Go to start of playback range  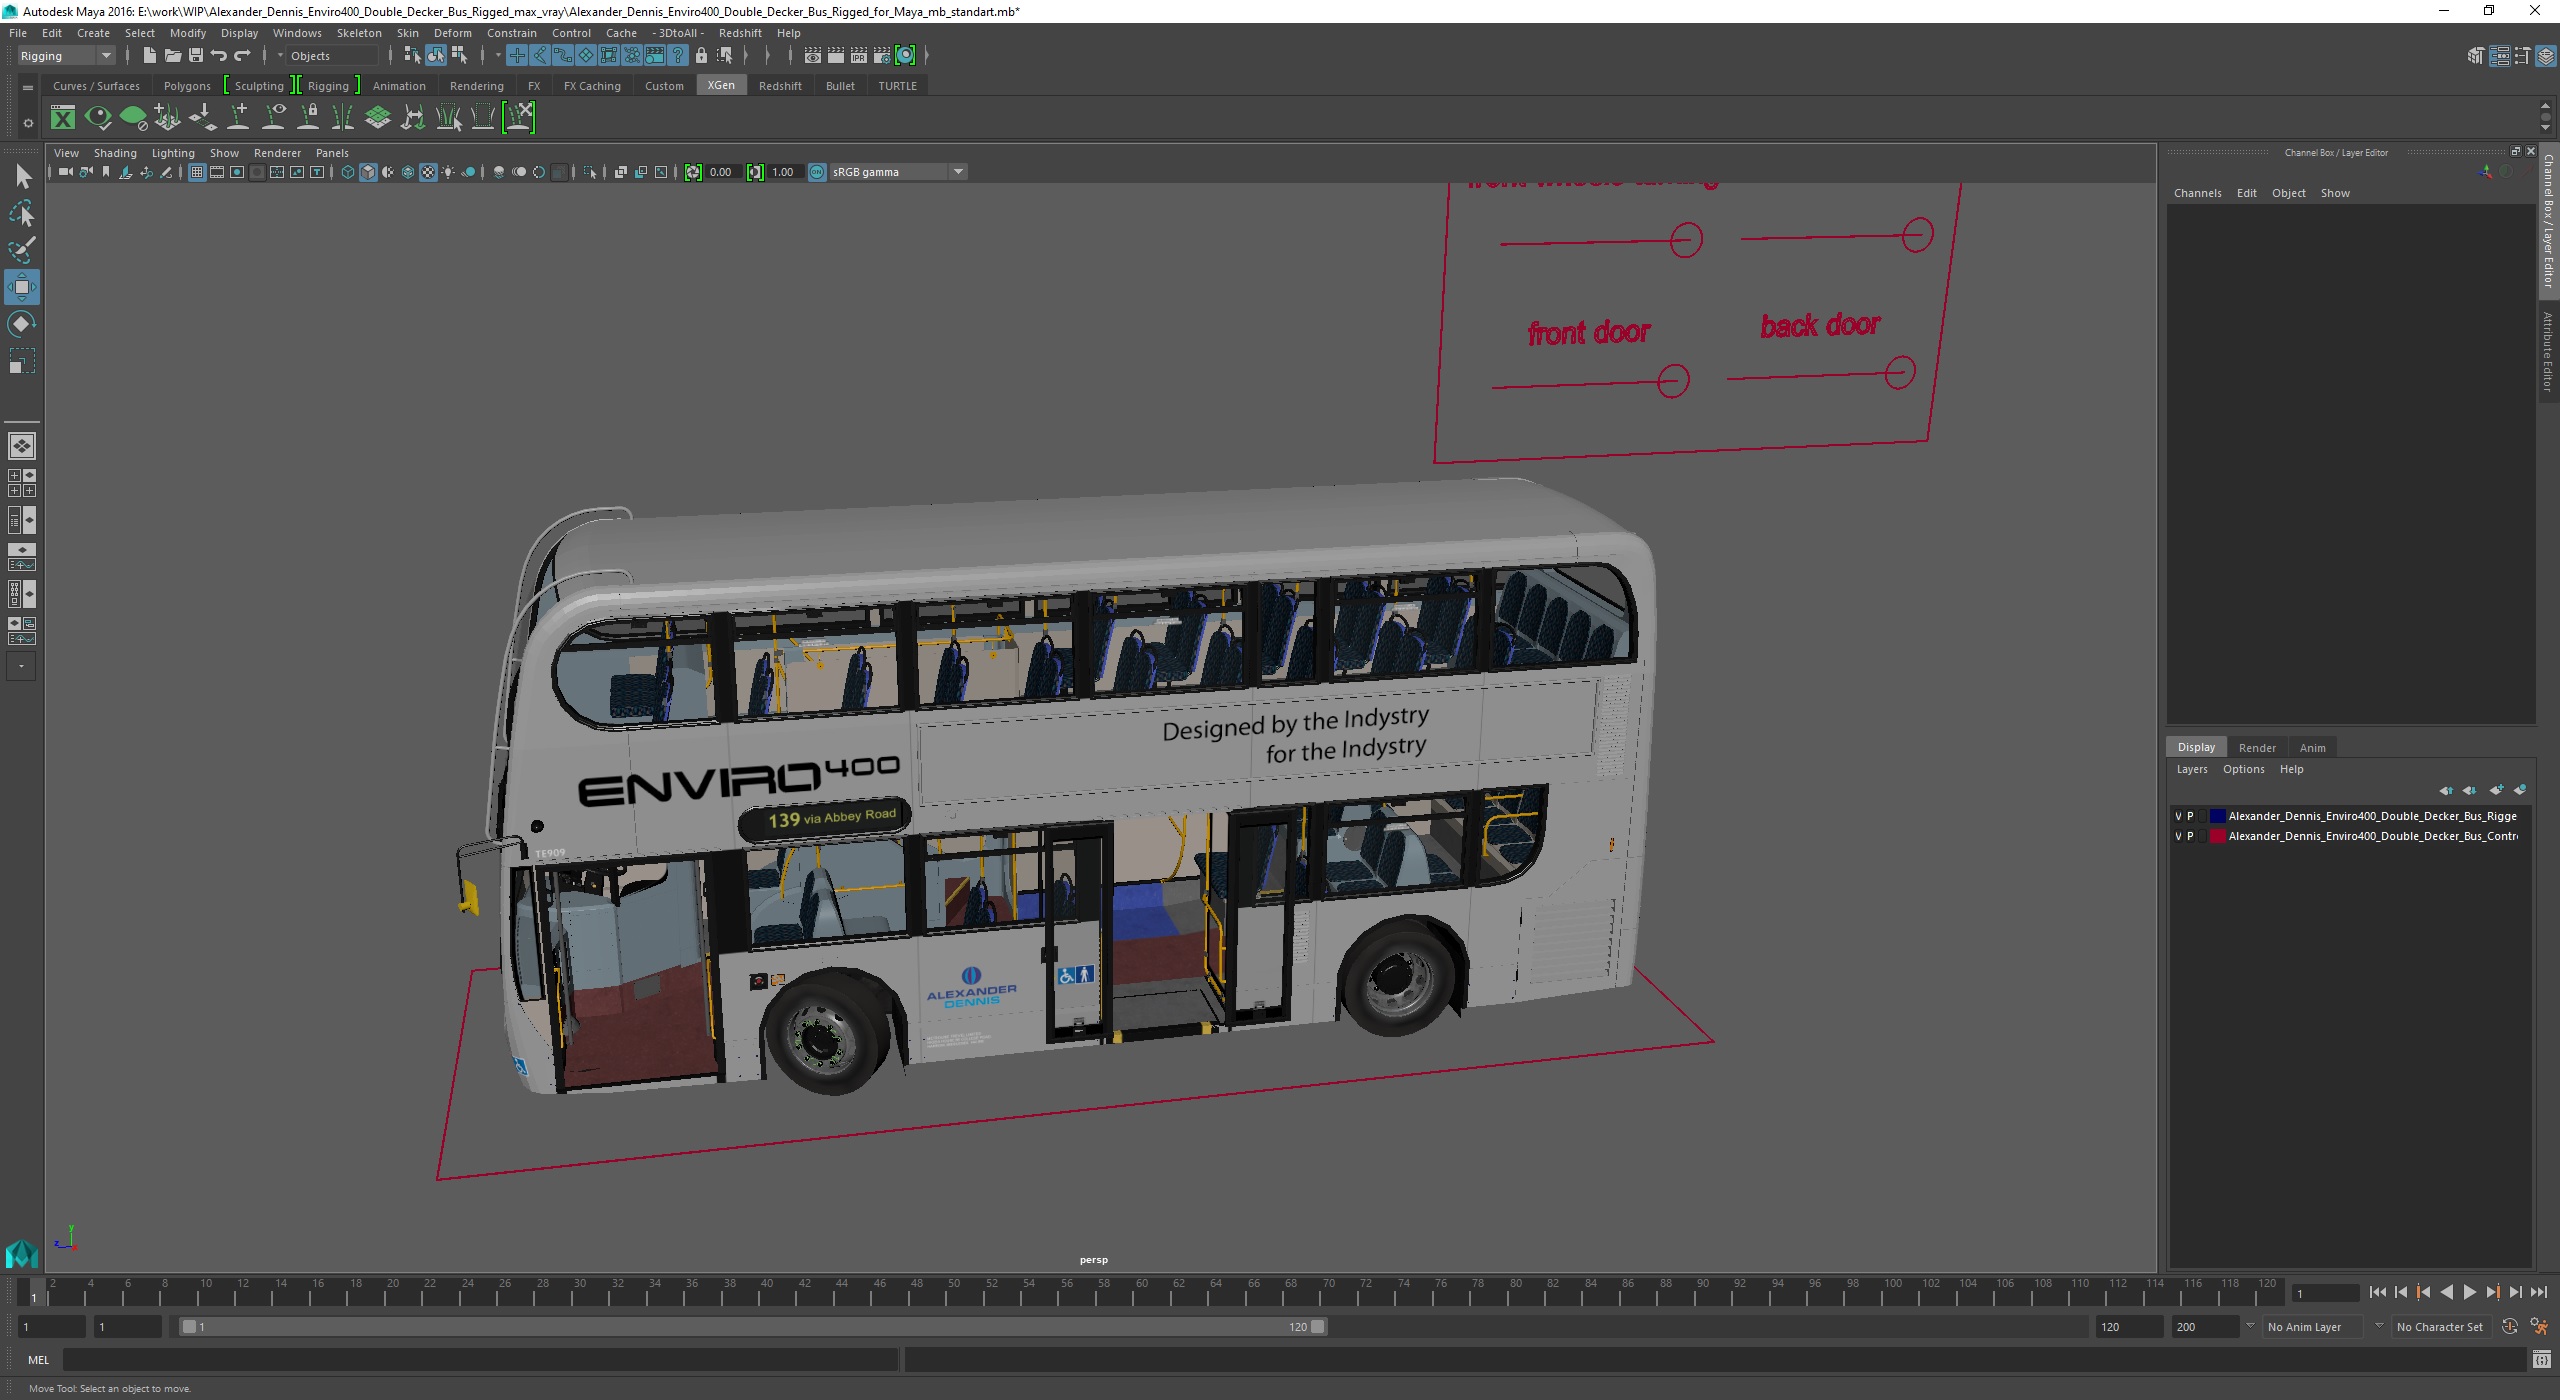point(2377,1293)
